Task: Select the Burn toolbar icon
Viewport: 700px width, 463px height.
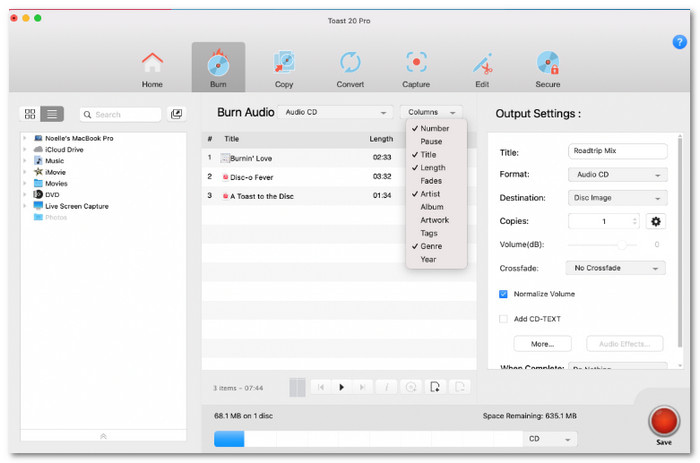Action: point(218,67)
